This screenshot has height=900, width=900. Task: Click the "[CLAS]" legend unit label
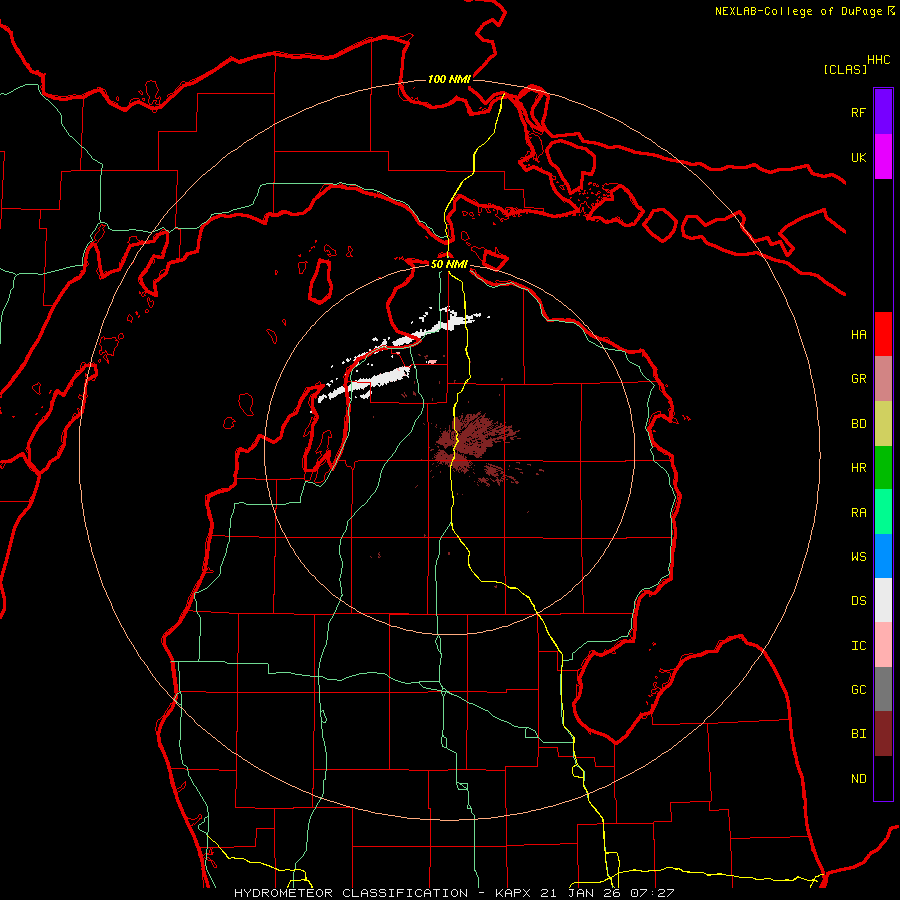click(845, 69)
